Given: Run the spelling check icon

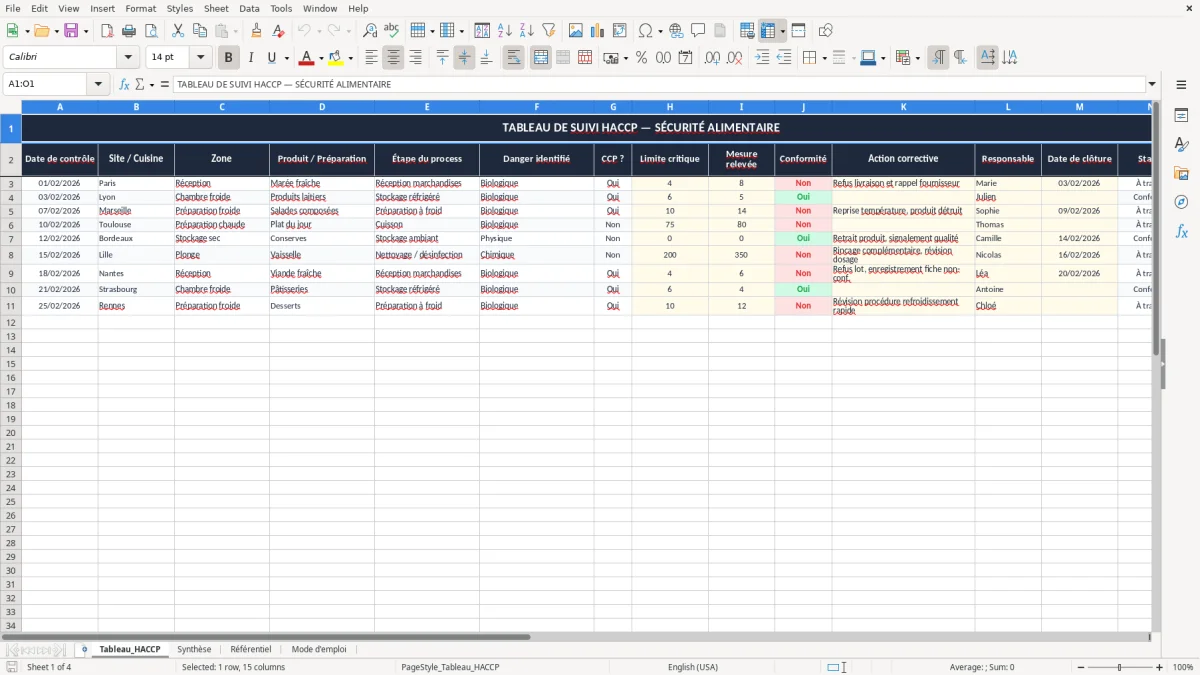Looking at the screenshot, I should (x=392, y=31).
